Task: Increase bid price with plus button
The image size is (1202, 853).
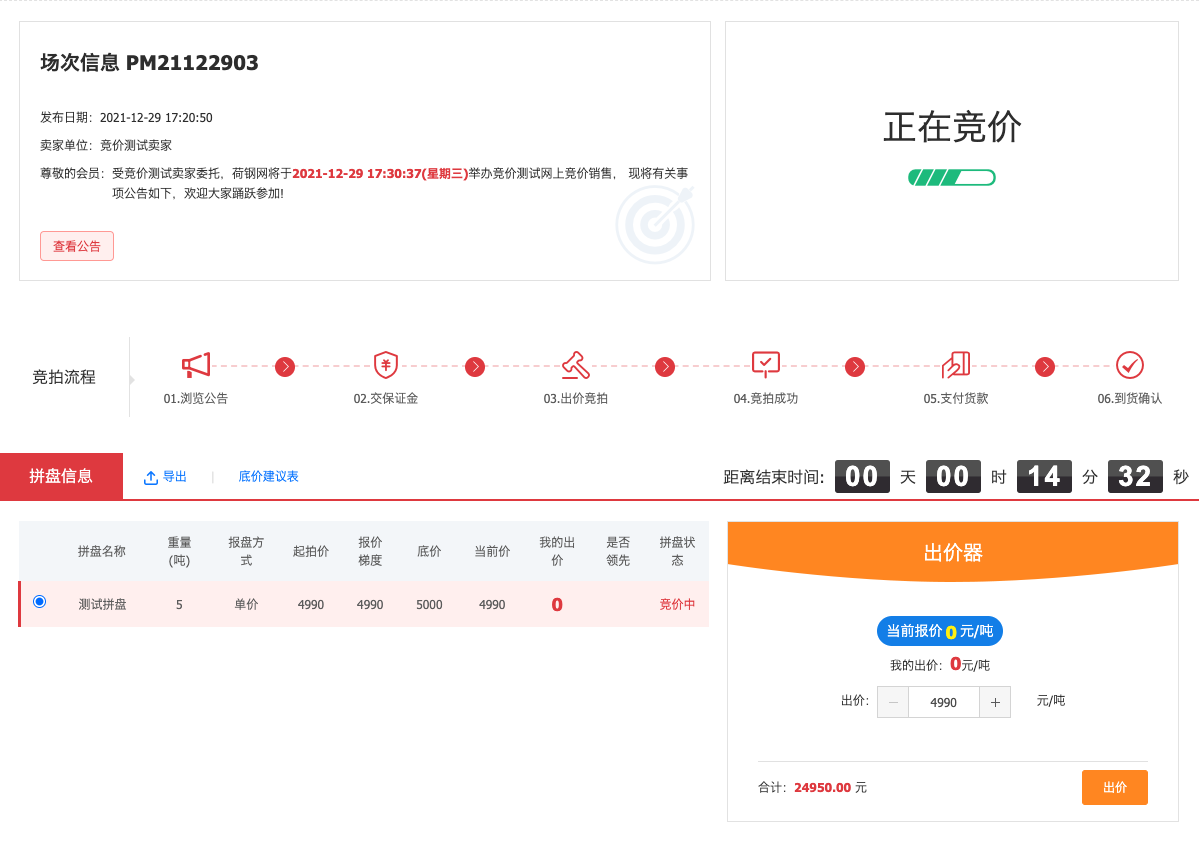Action: [995, 702]
